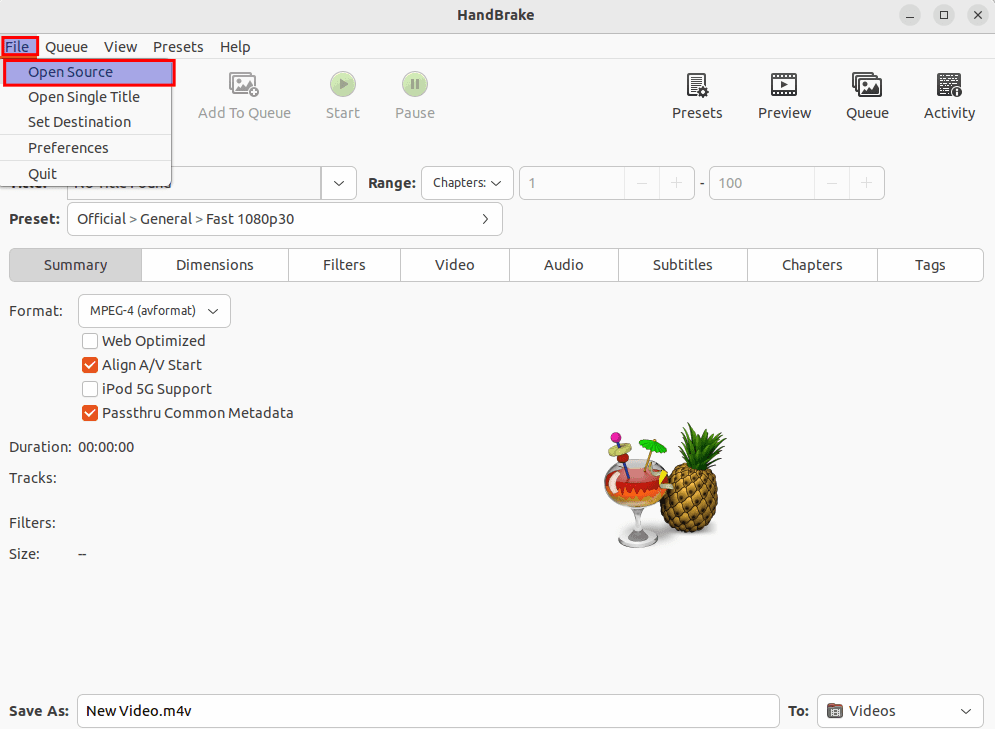Select Quit in the File menu
Viewport: 995px width, 729px height.
point(43,174)
